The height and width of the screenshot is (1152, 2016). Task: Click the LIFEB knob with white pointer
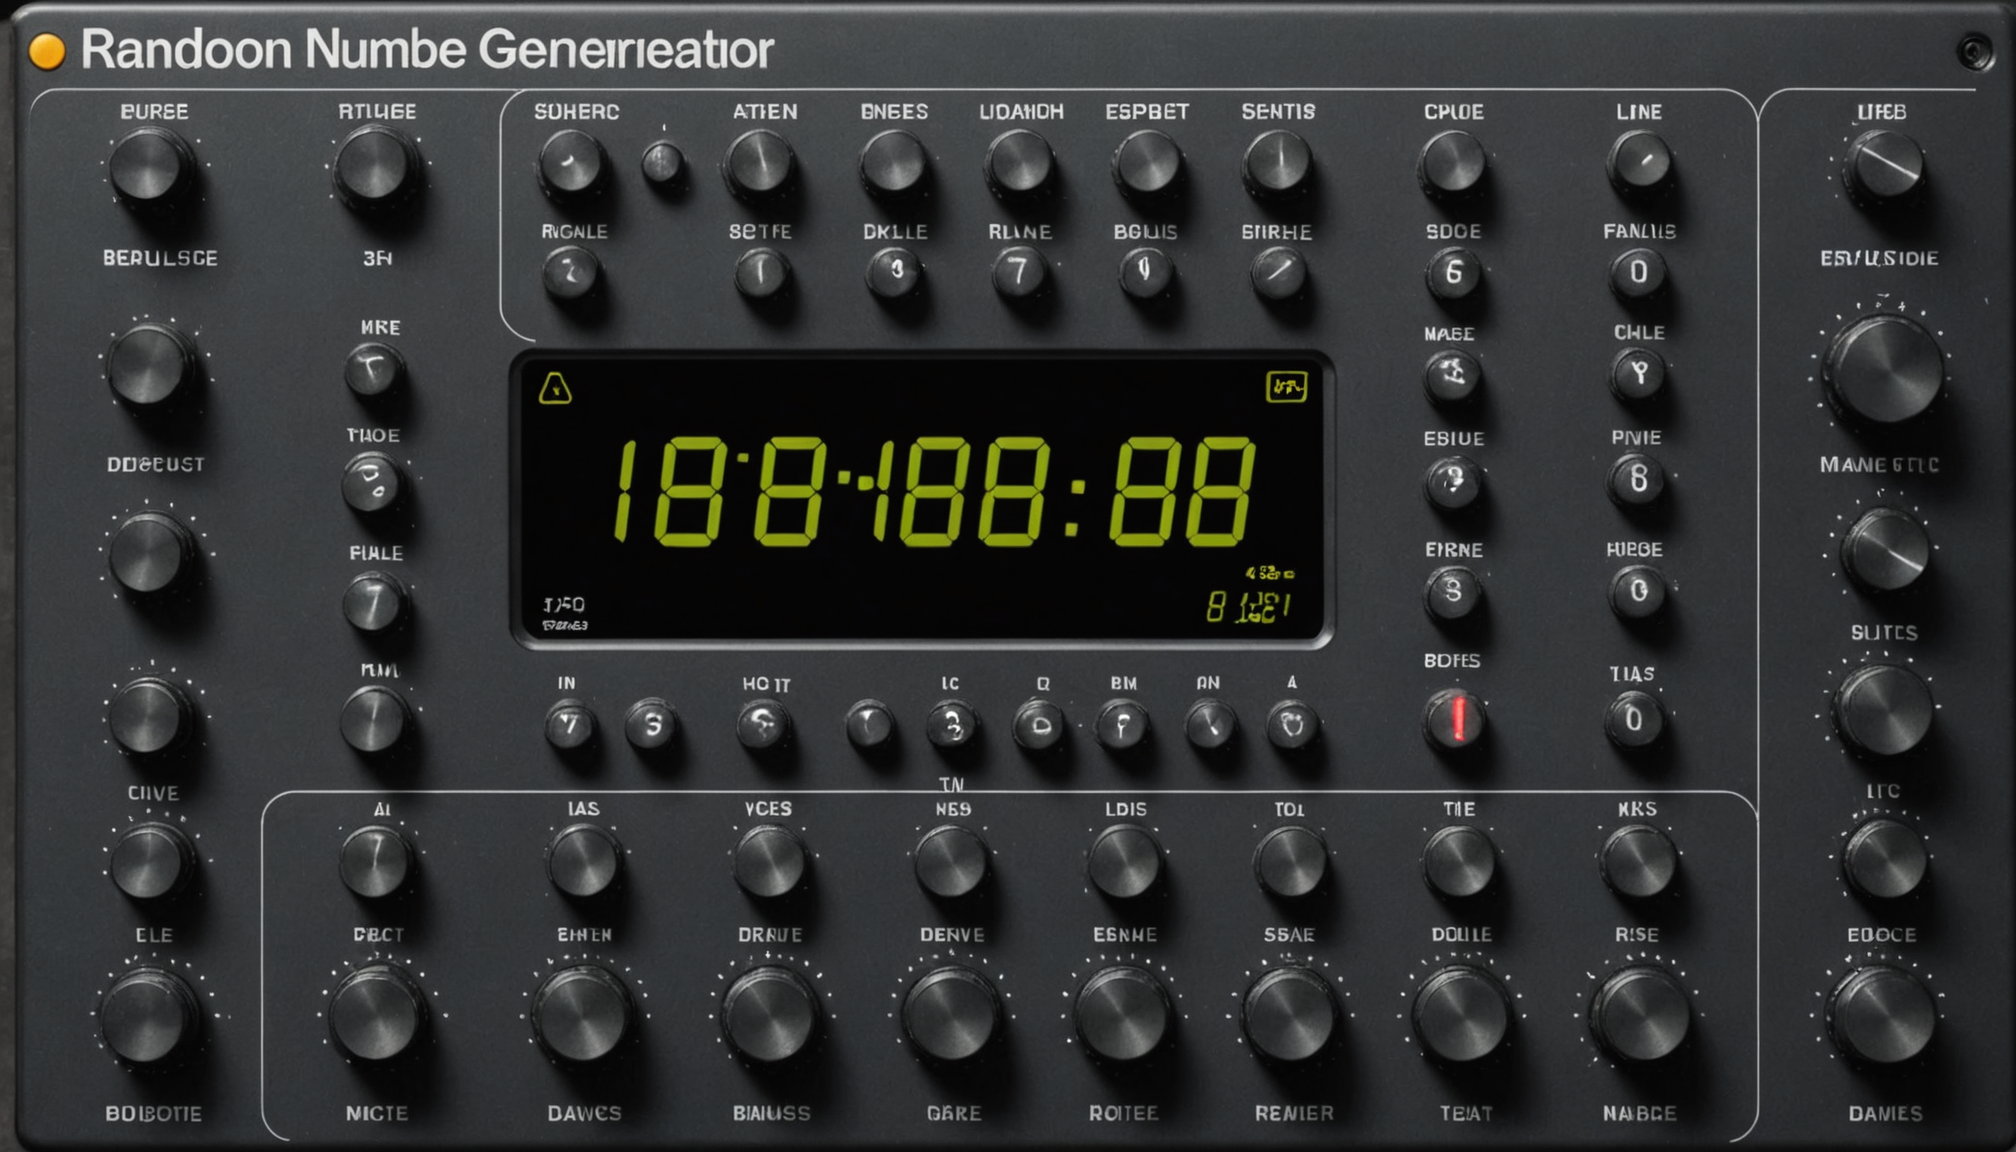click(x=1885, y=166)
